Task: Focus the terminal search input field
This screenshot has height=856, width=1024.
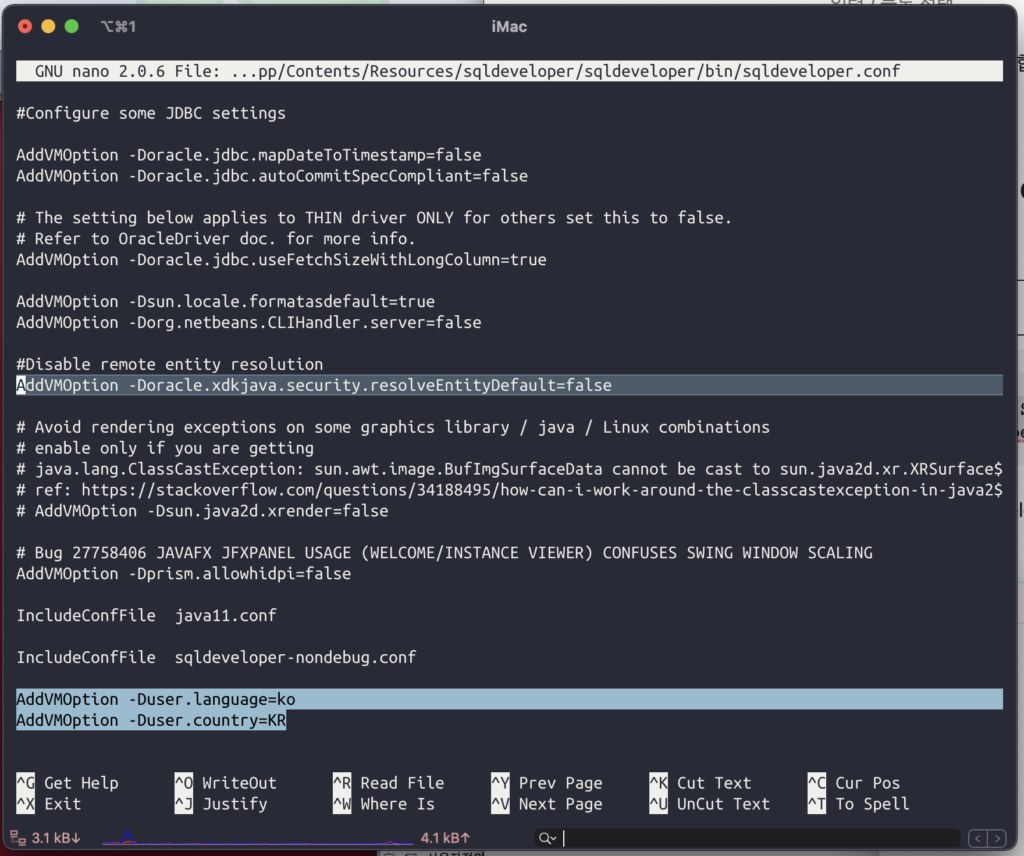Action: (x=761, y=838)
